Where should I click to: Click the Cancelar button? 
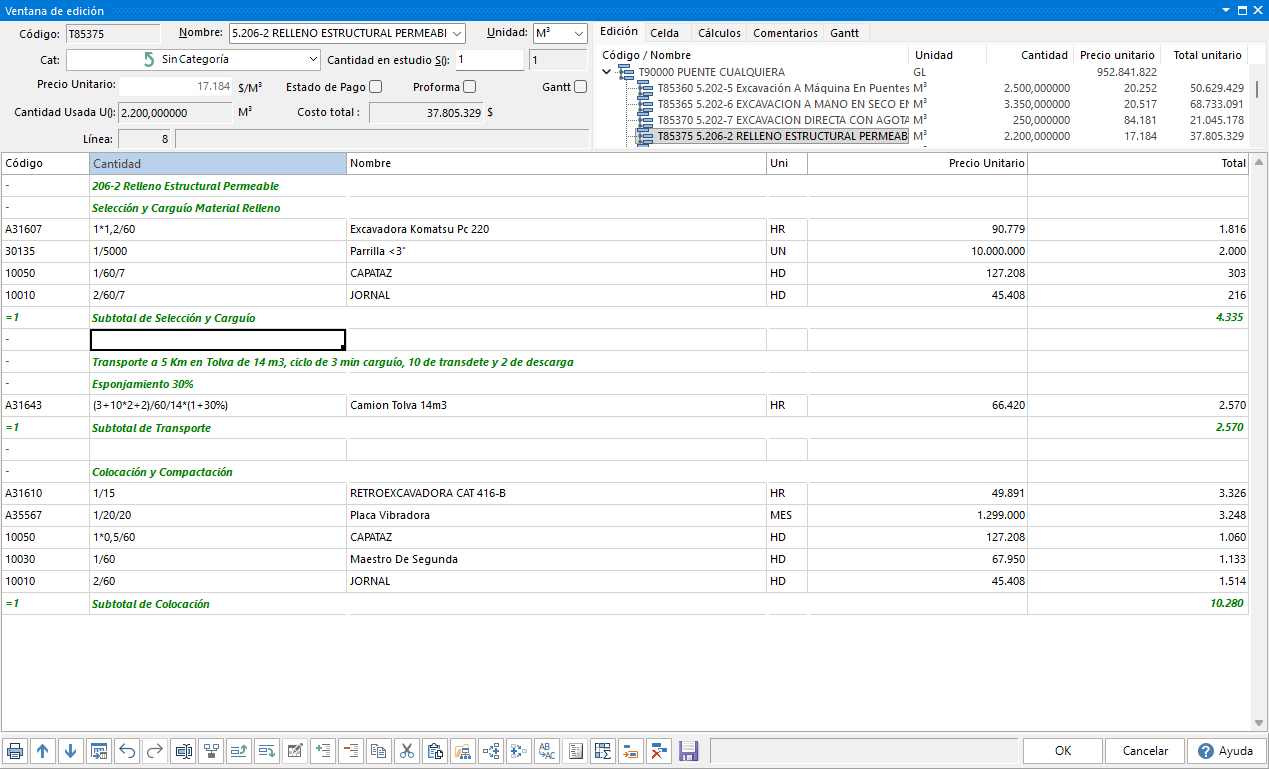coord(1145,751)
